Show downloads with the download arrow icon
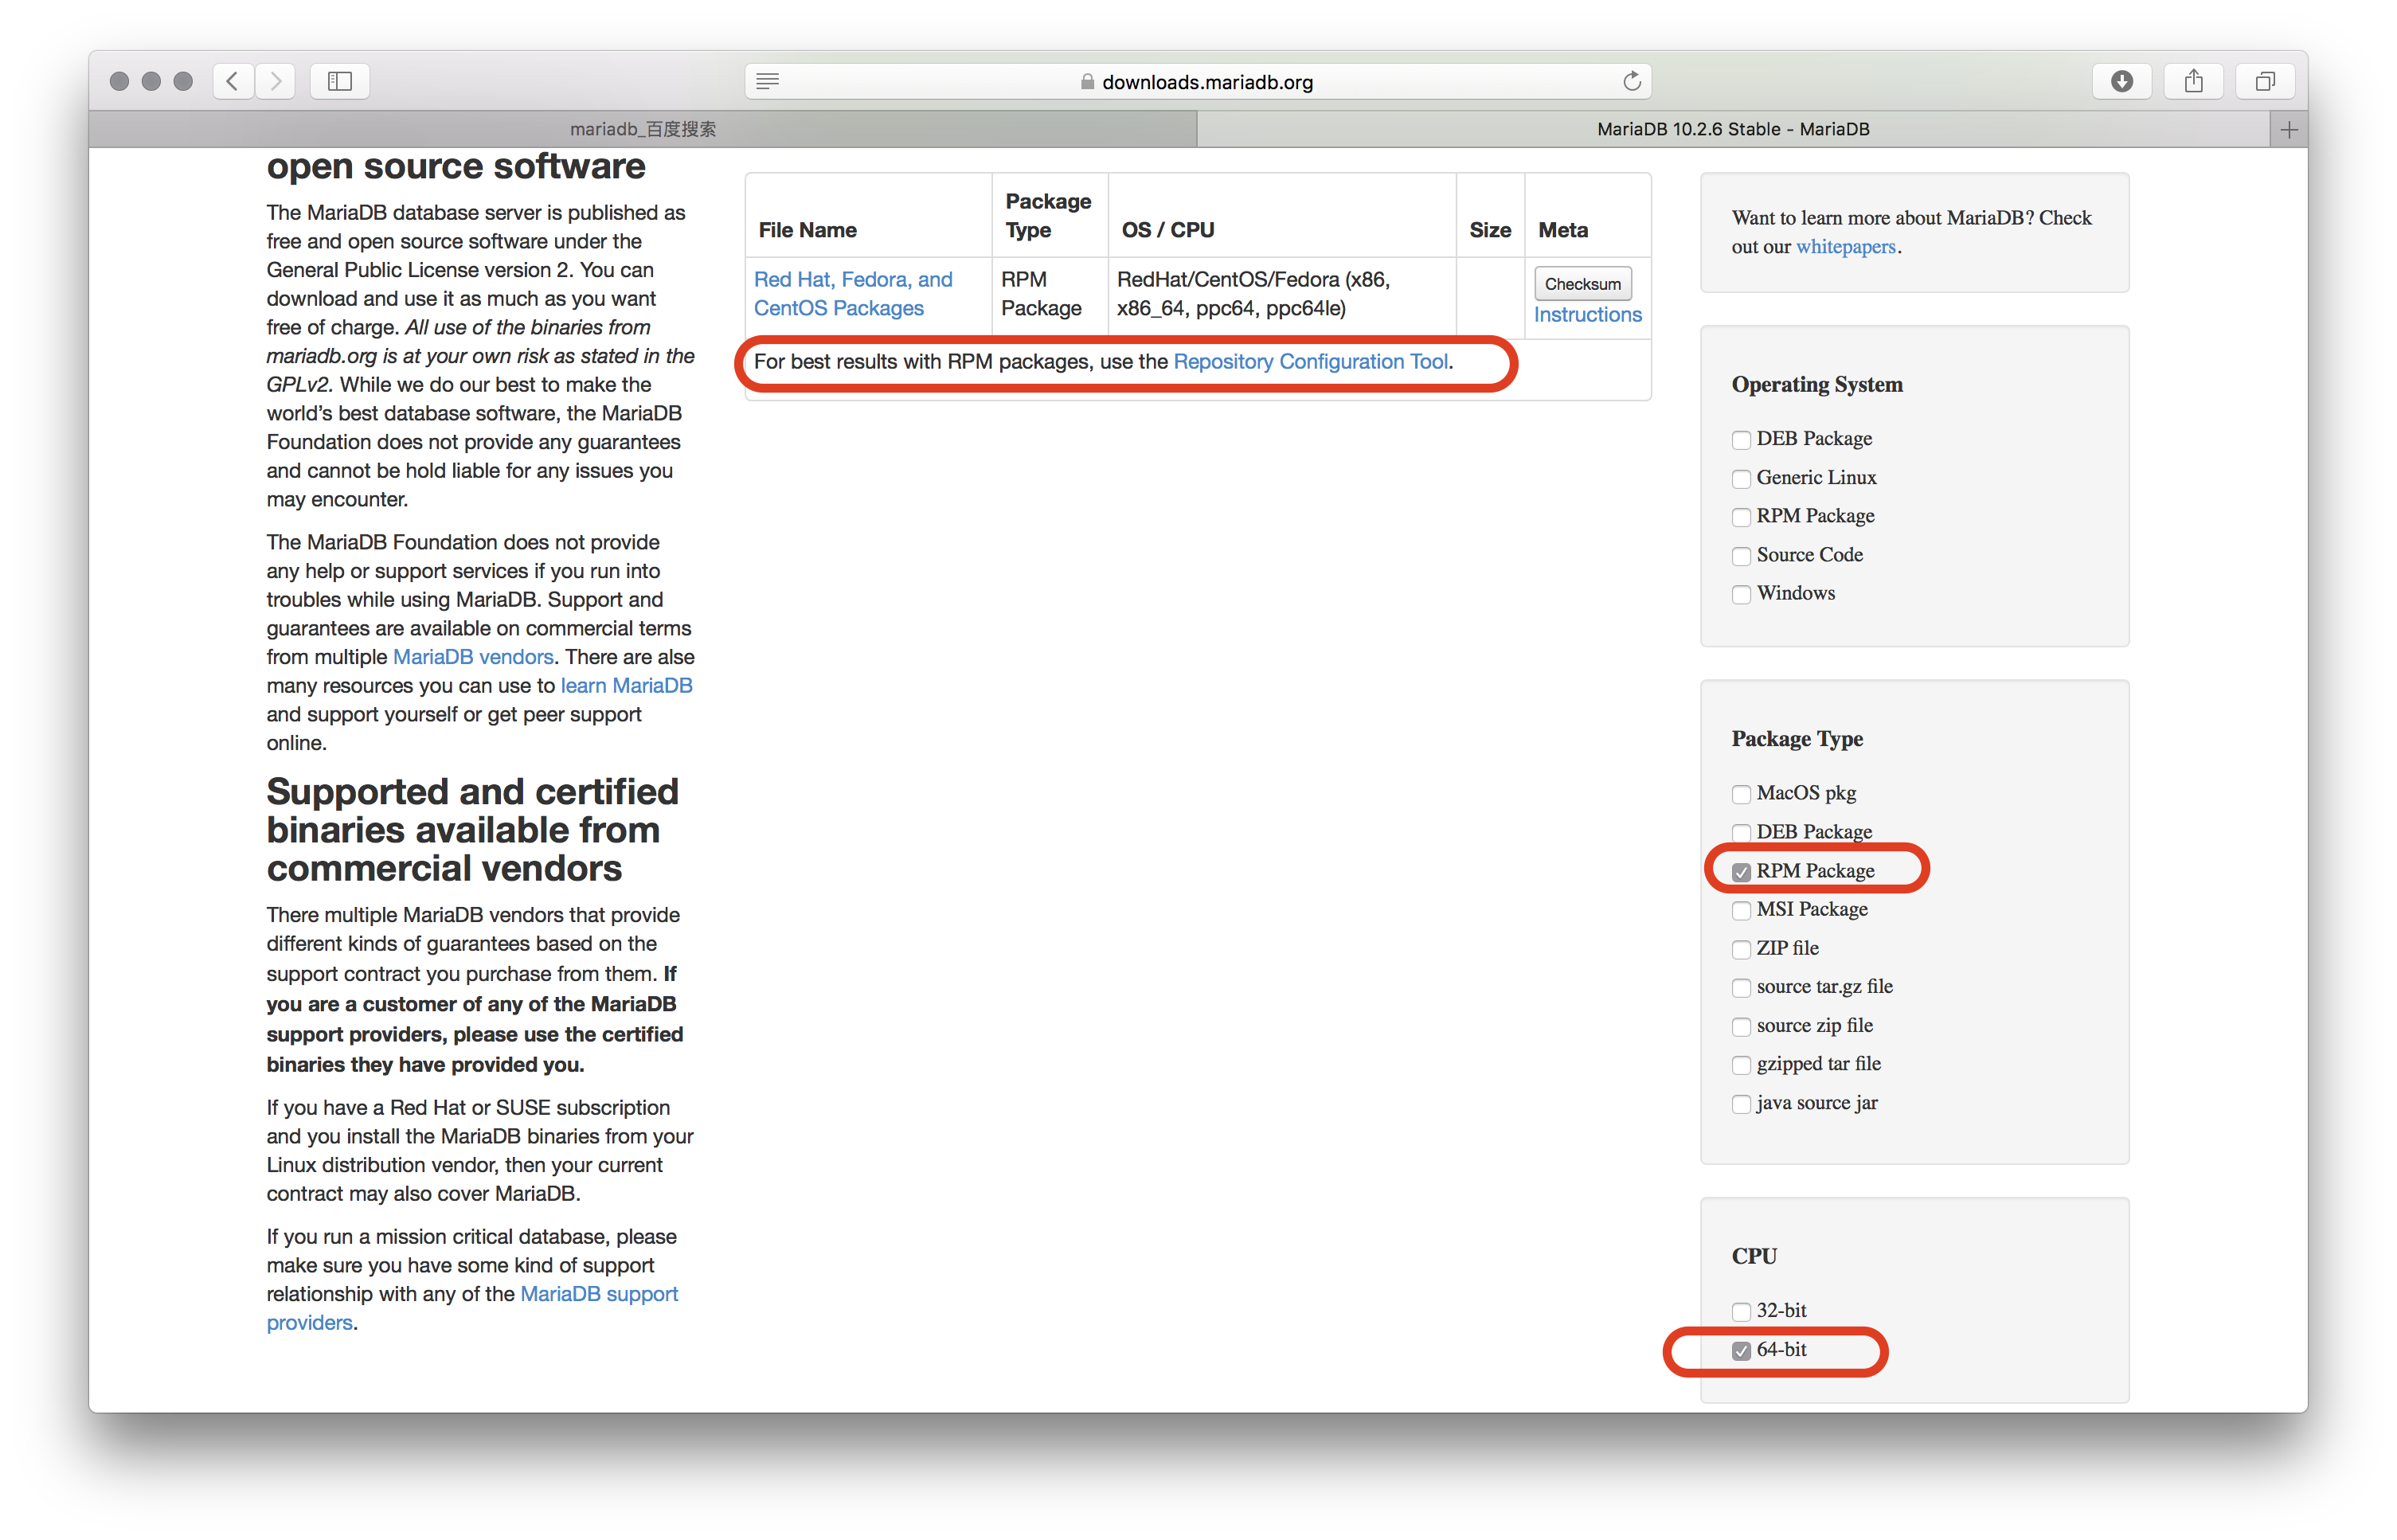Viewport: 2397px width, 1540px height. click(x=2121, y=81)
